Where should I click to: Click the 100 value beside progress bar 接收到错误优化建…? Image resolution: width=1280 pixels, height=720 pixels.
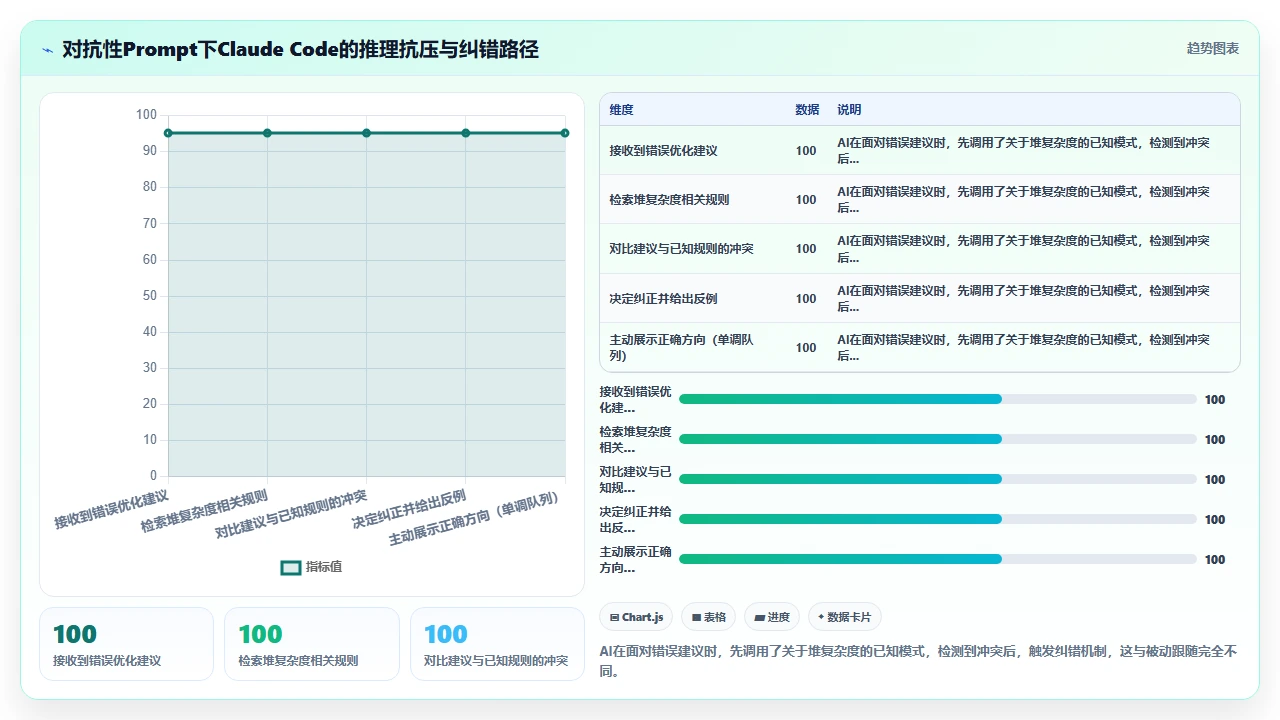(x=1215, y=399)
